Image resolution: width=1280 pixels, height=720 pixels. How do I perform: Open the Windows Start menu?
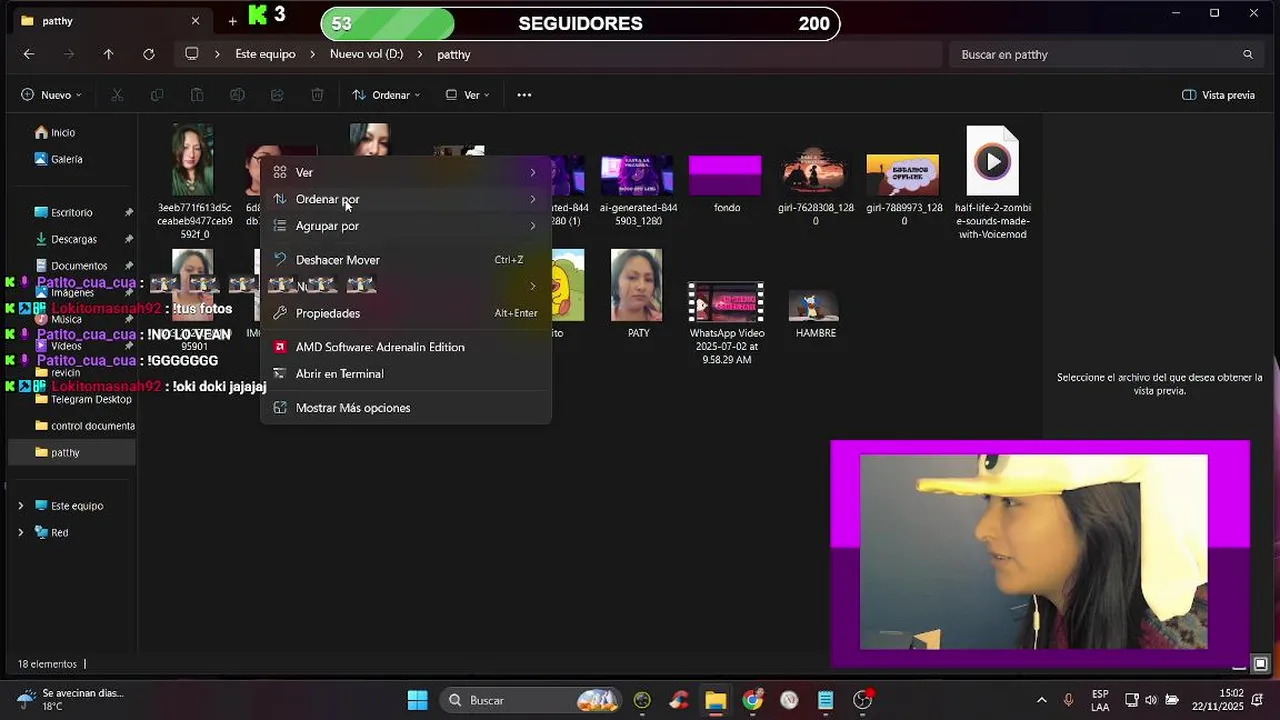tap(418, 700)
